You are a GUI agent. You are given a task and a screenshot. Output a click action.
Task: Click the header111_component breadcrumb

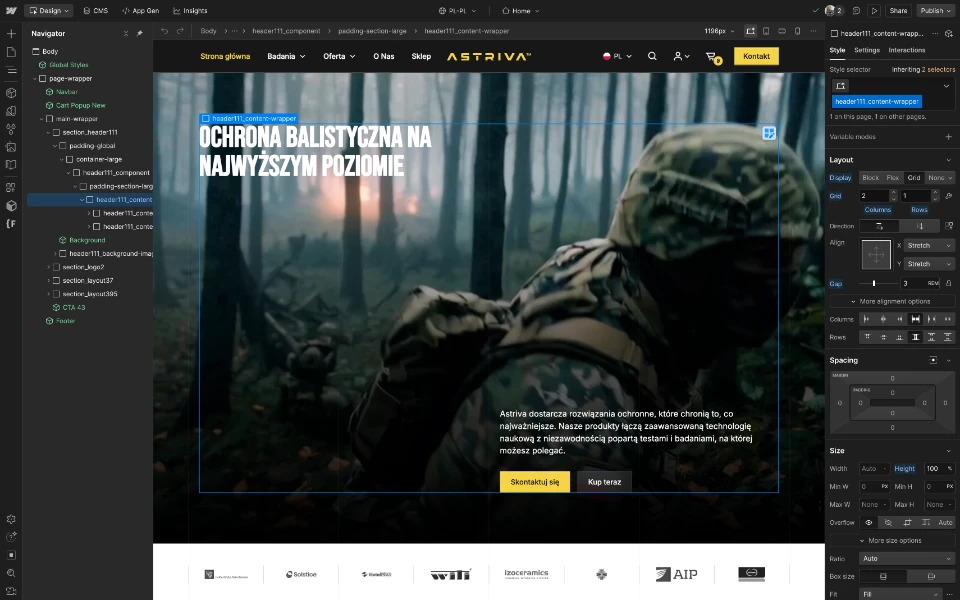pos(286,31)
